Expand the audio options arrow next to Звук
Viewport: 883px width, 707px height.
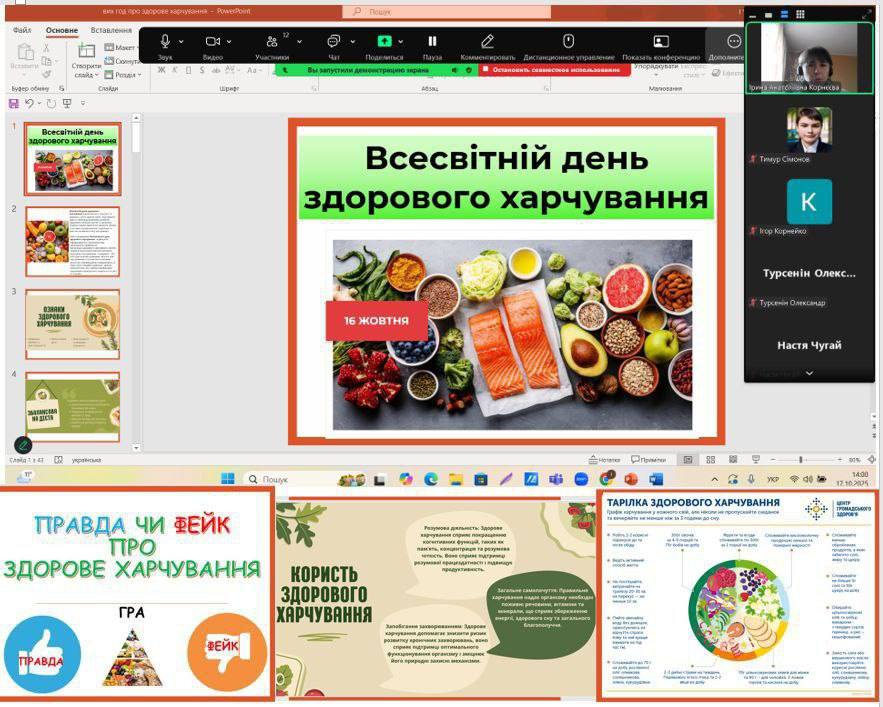click(183, 42)
